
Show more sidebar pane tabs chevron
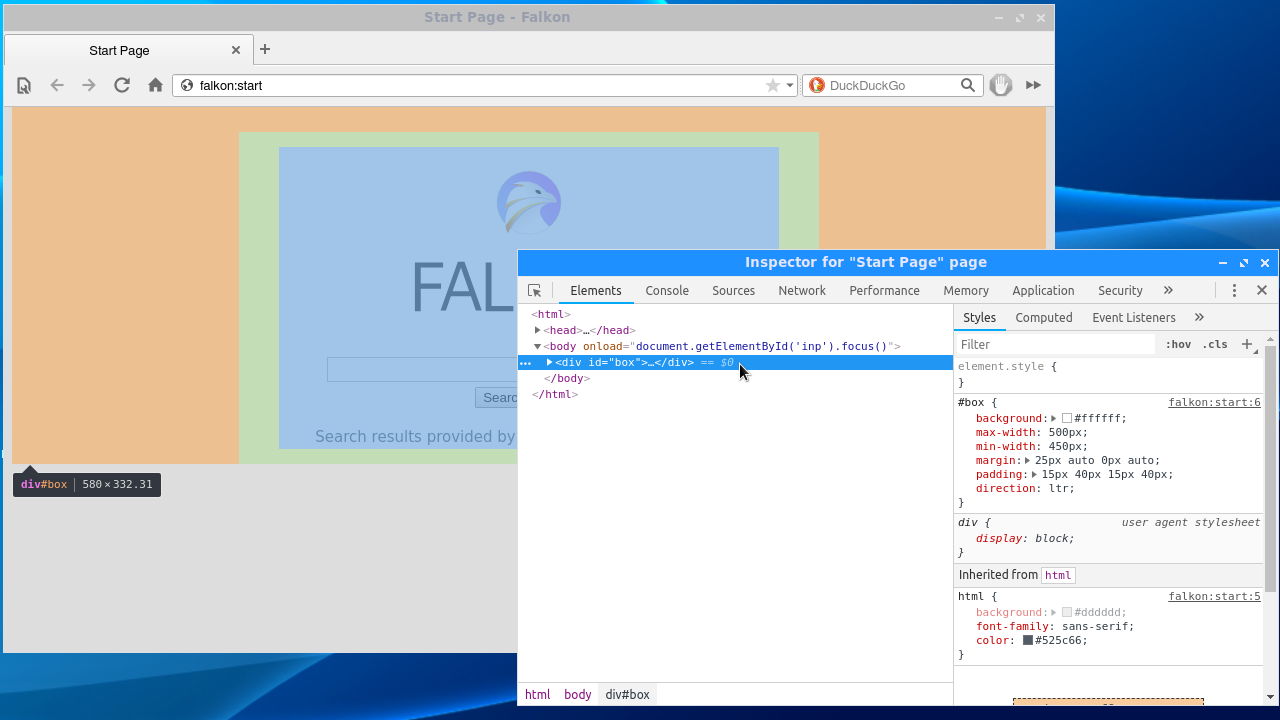(x=1199, y=318)
